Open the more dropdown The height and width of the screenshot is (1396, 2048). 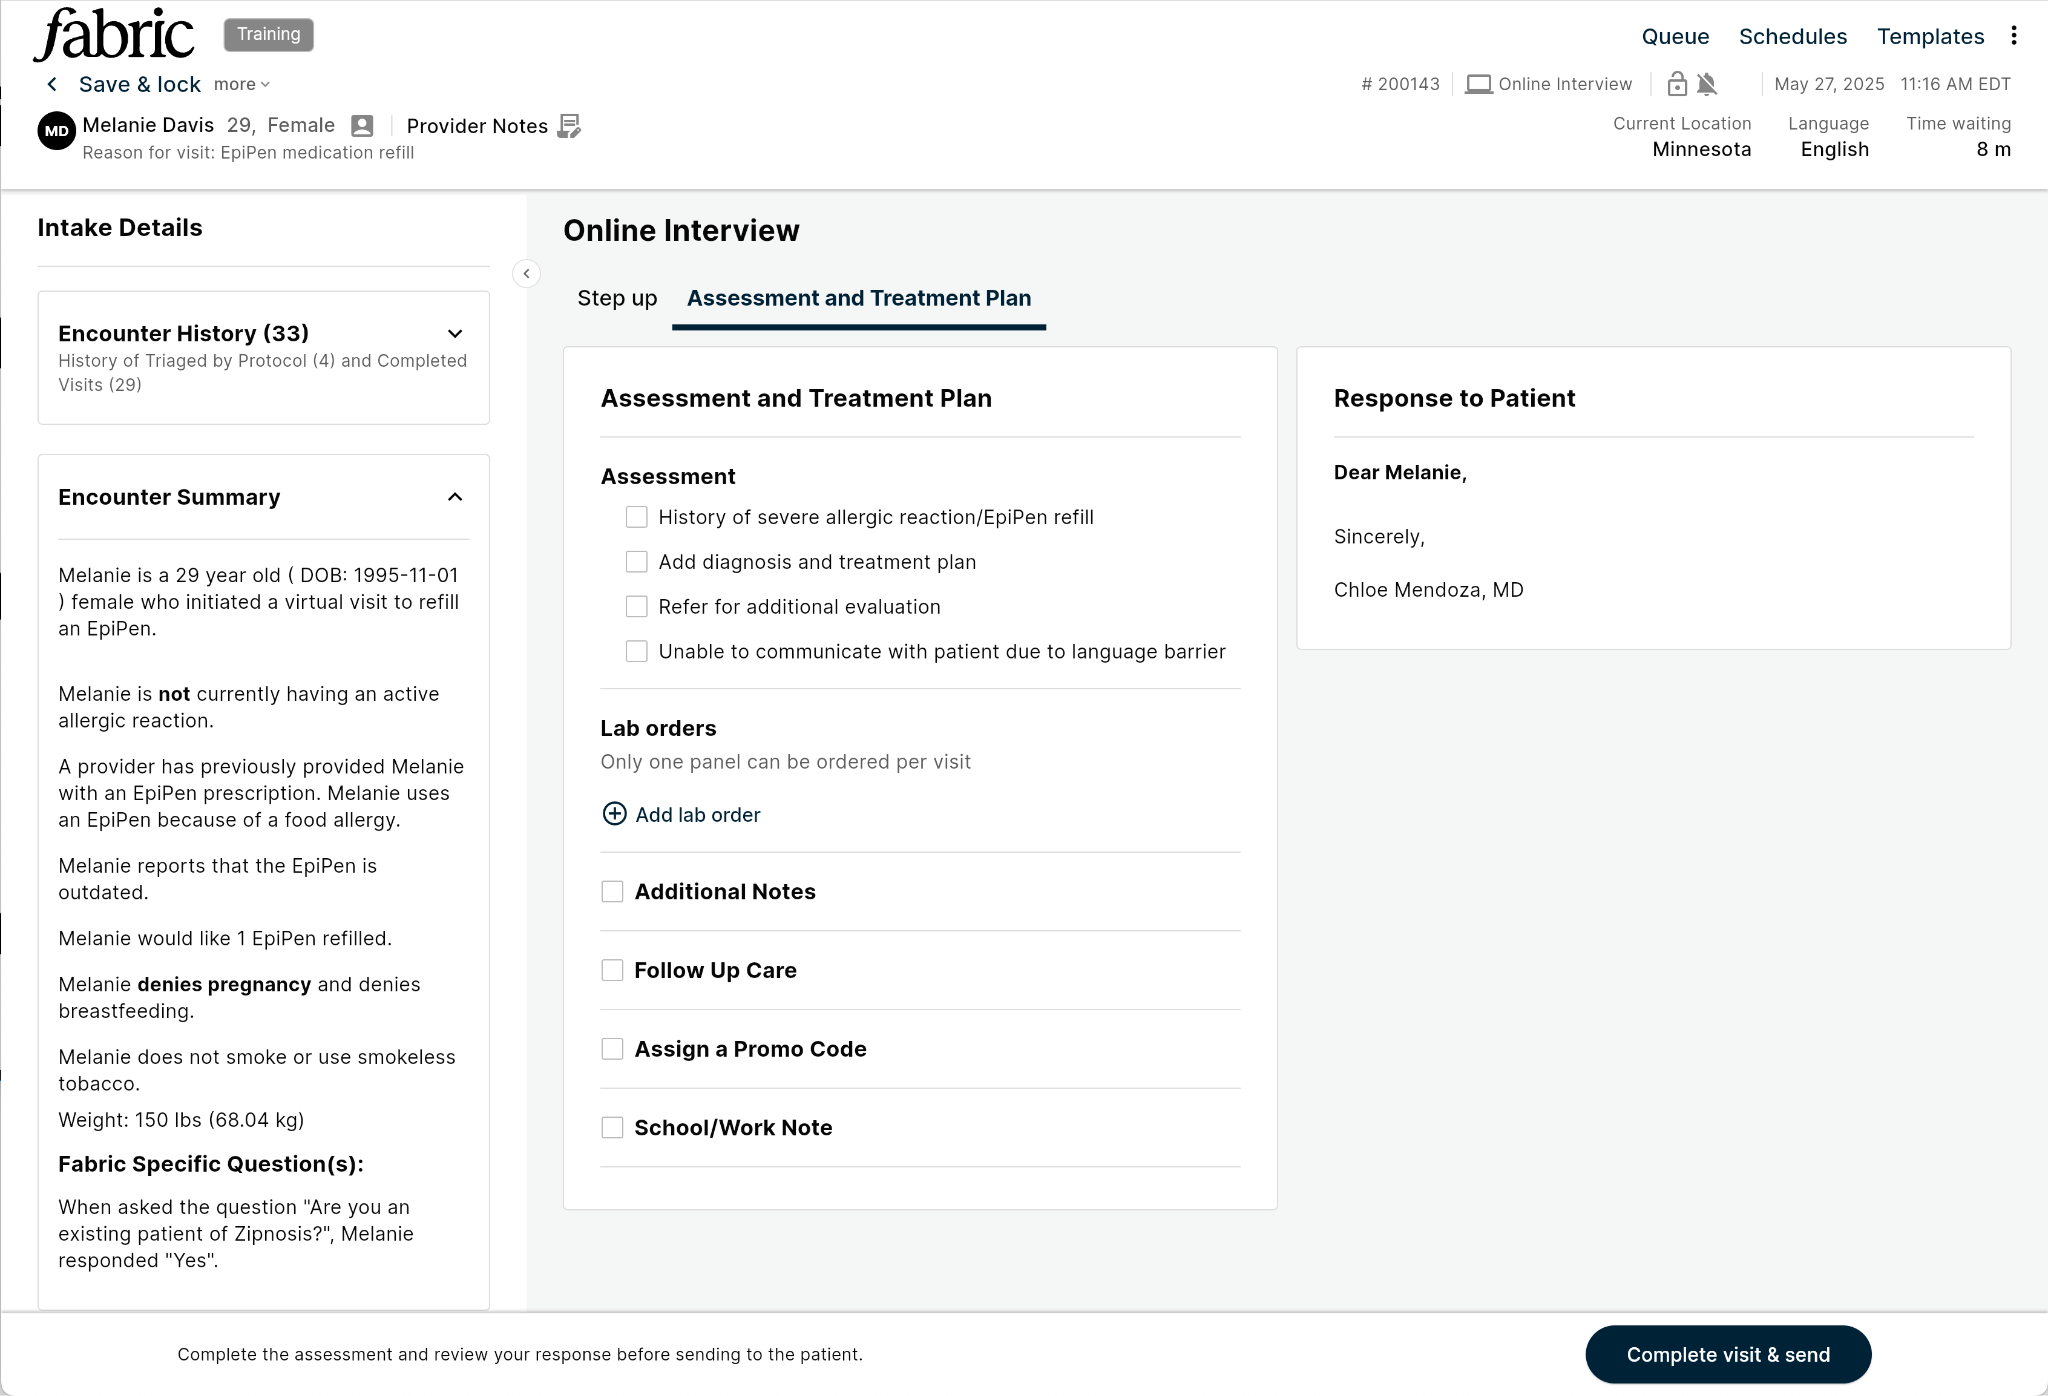pos(242,85)
